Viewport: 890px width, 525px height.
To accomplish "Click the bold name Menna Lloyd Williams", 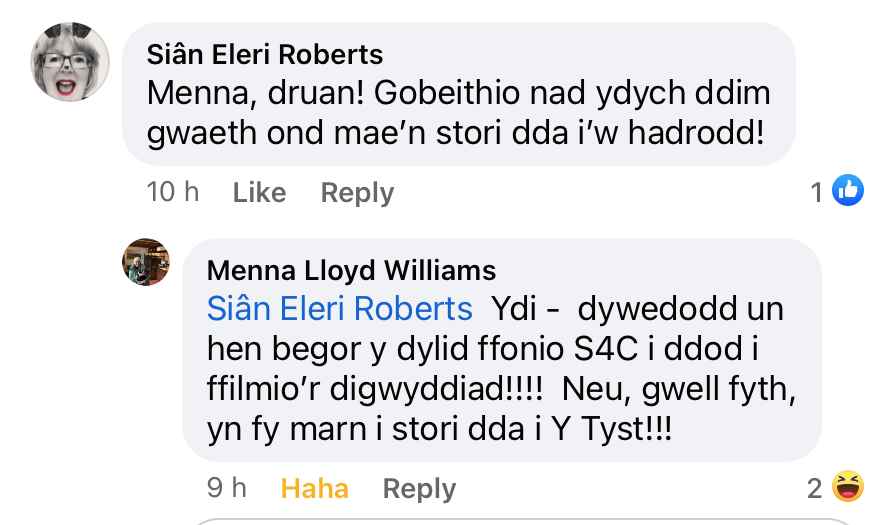I will (x=351, y=271).
